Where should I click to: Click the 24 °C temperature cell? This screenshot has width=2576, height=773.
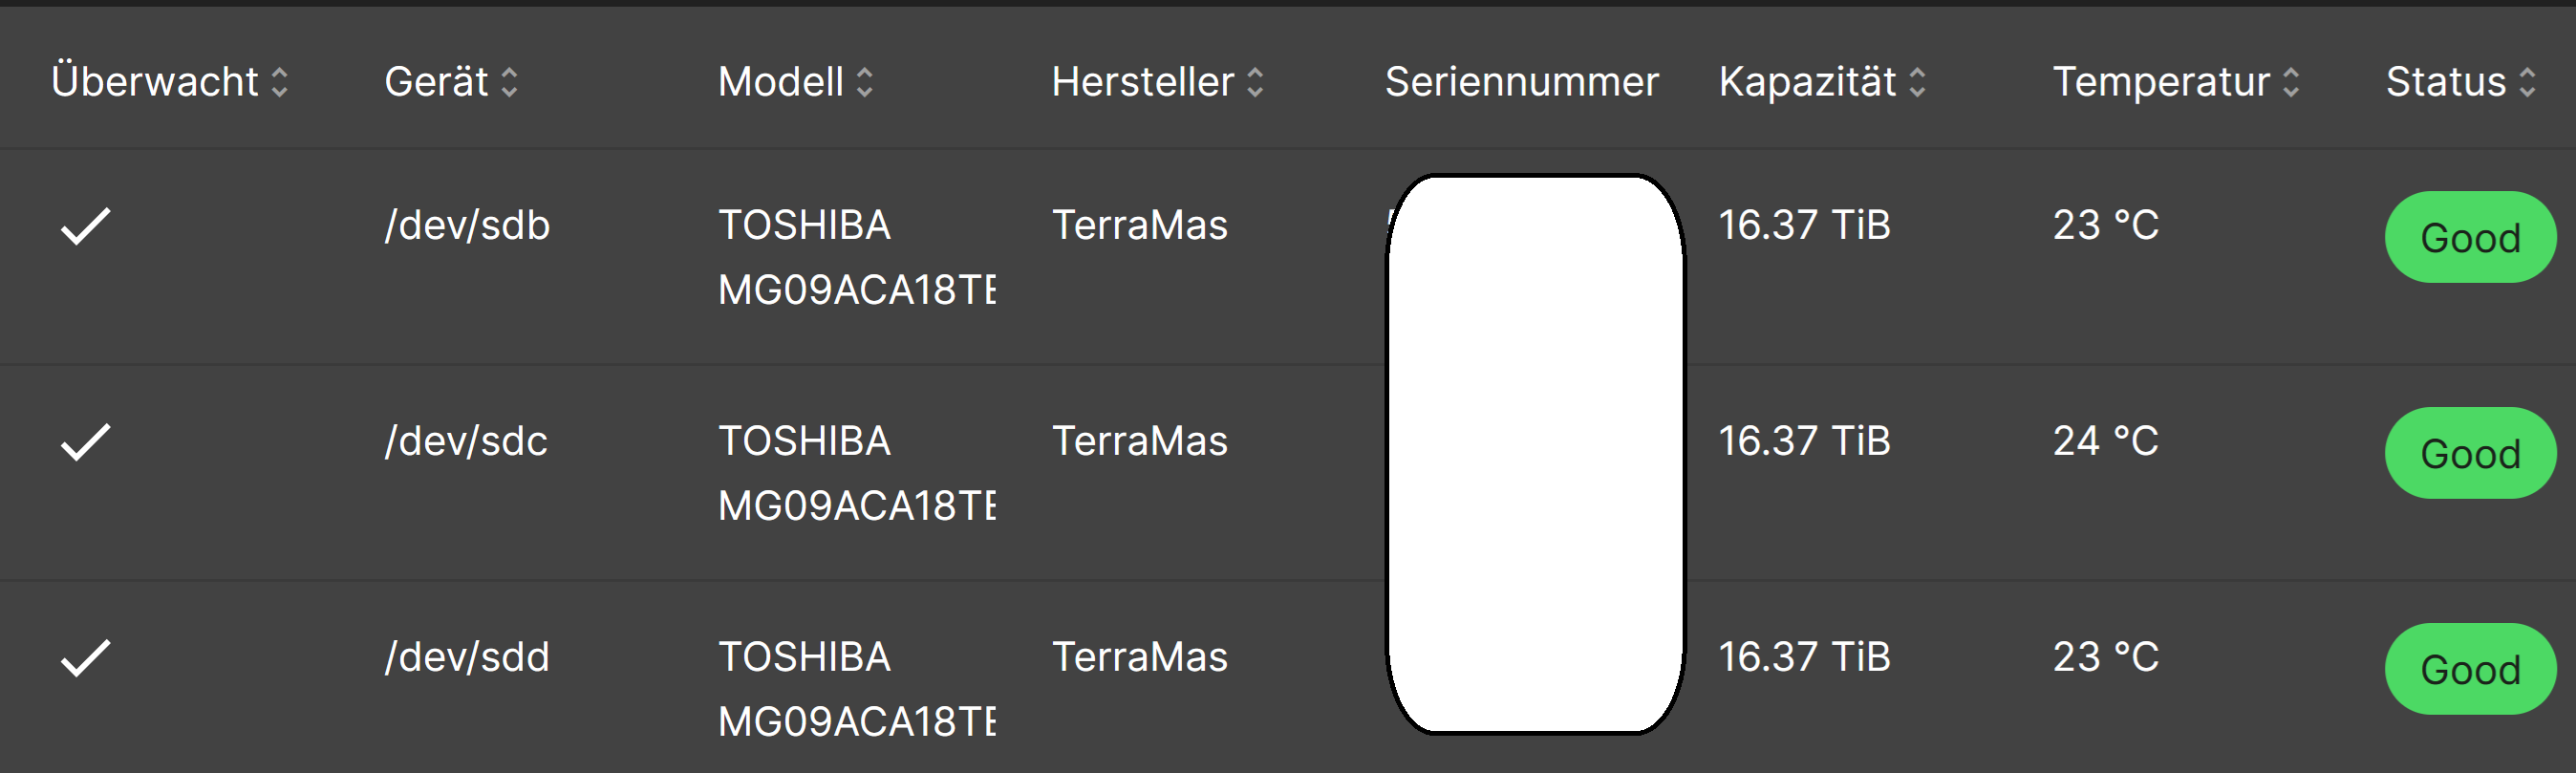2105,441
